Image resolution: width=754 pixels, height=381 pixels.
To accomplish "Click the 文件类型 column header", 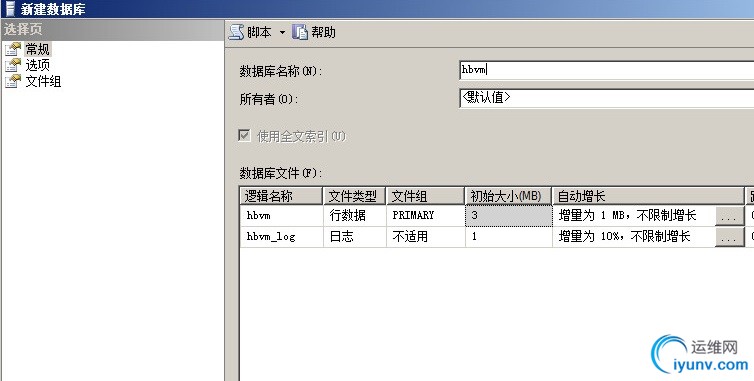I will pyautogui.click(x=355, y=196).
